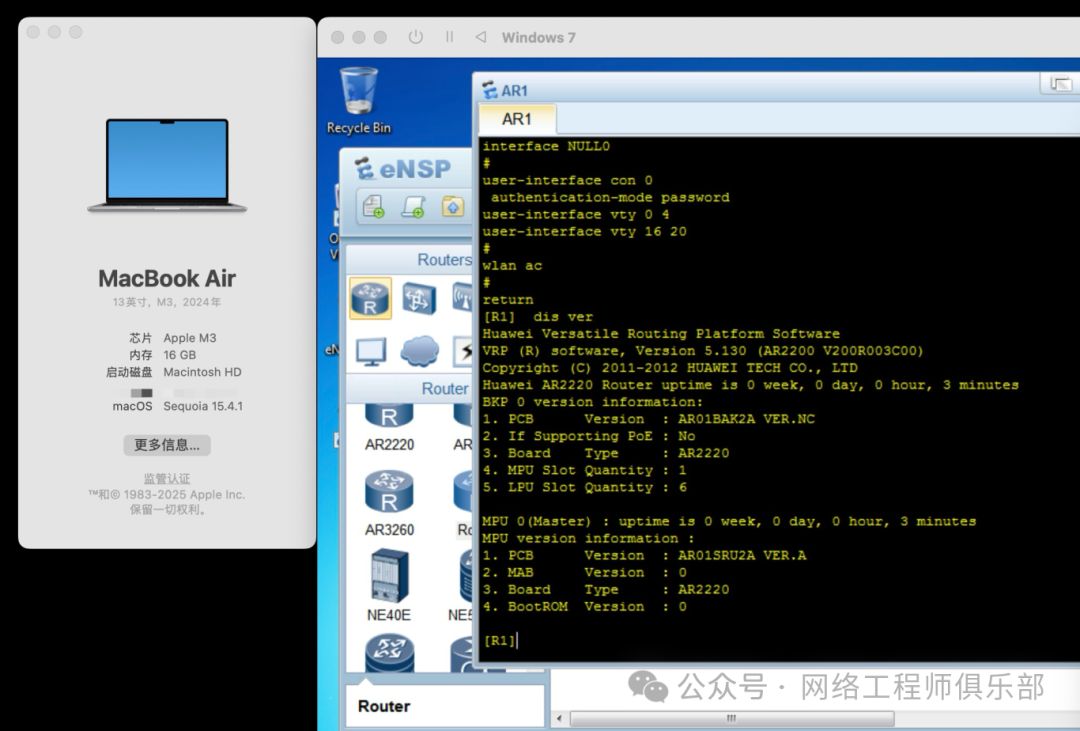This screenshot has height=731, width=1080.
Task: Click the Windows 7 VM window title
Action: click(x=538, y=37)
